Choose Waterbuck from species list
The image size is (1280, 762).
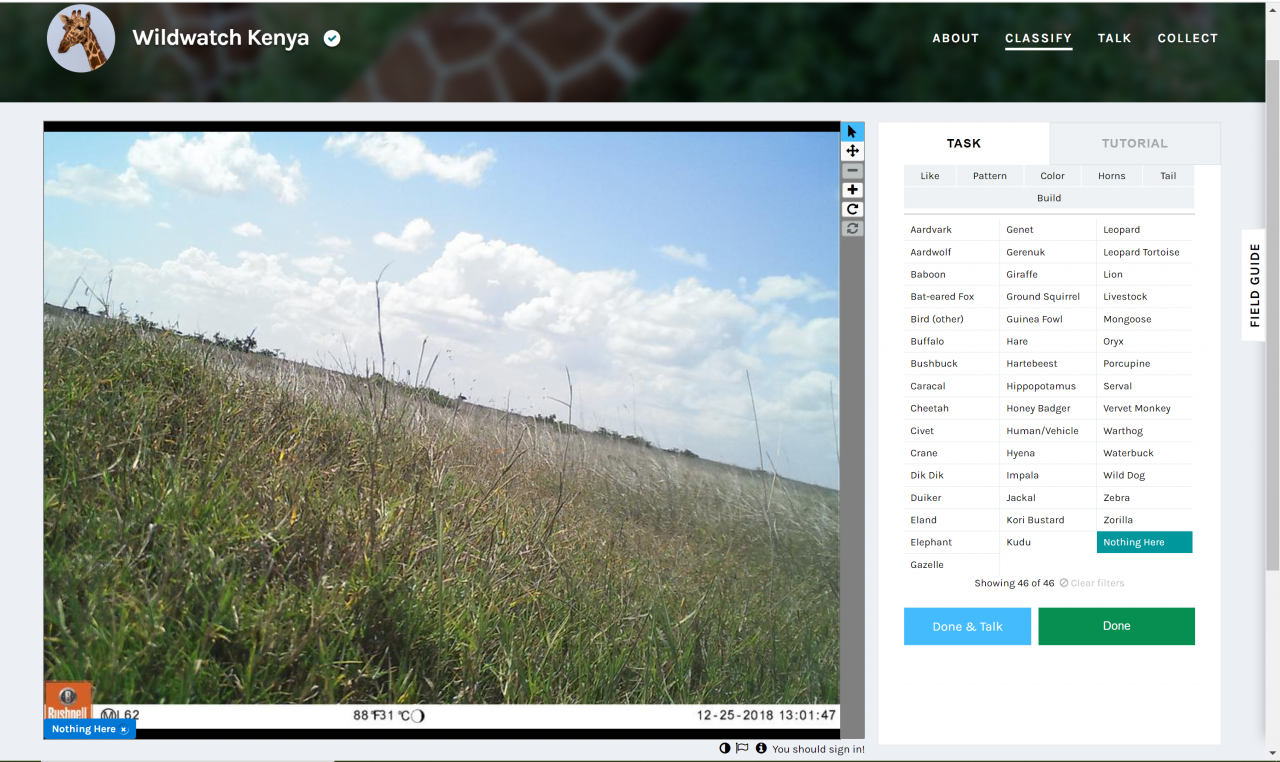pos(1145,453)
